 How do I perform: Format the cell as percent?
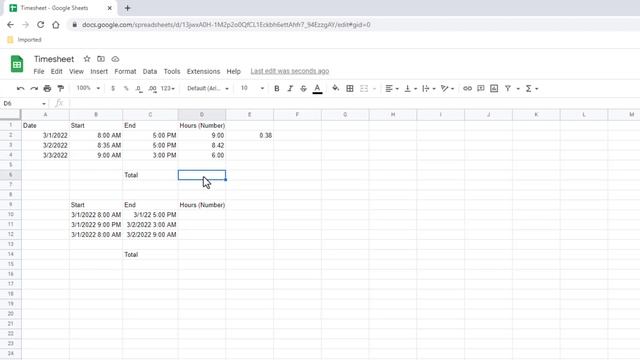(x=126, y=89)
